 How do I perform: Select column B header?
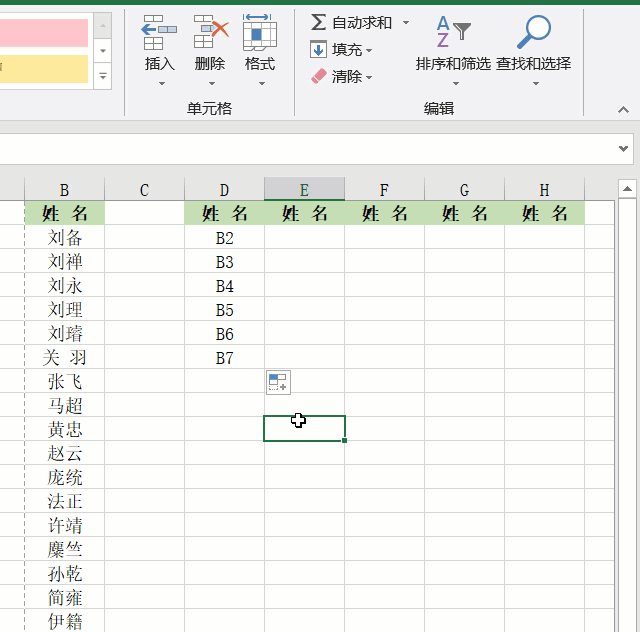pyautogui.click(x=64, y=190)
